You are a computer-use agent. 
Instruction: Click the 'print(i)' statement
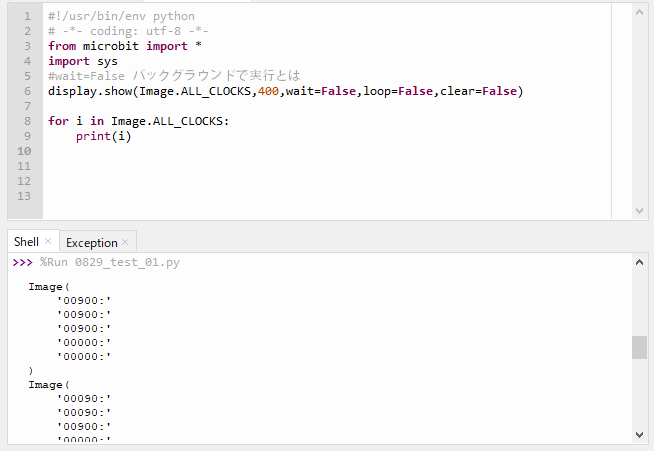pyautogui.click(x=103, y=136)
